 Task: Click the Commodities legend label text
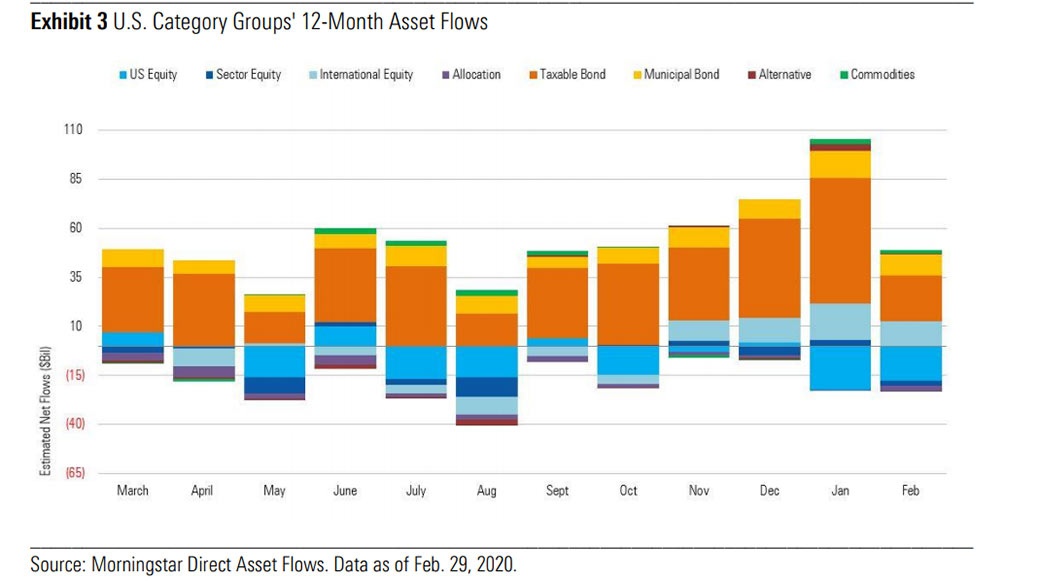click(882, 75)
